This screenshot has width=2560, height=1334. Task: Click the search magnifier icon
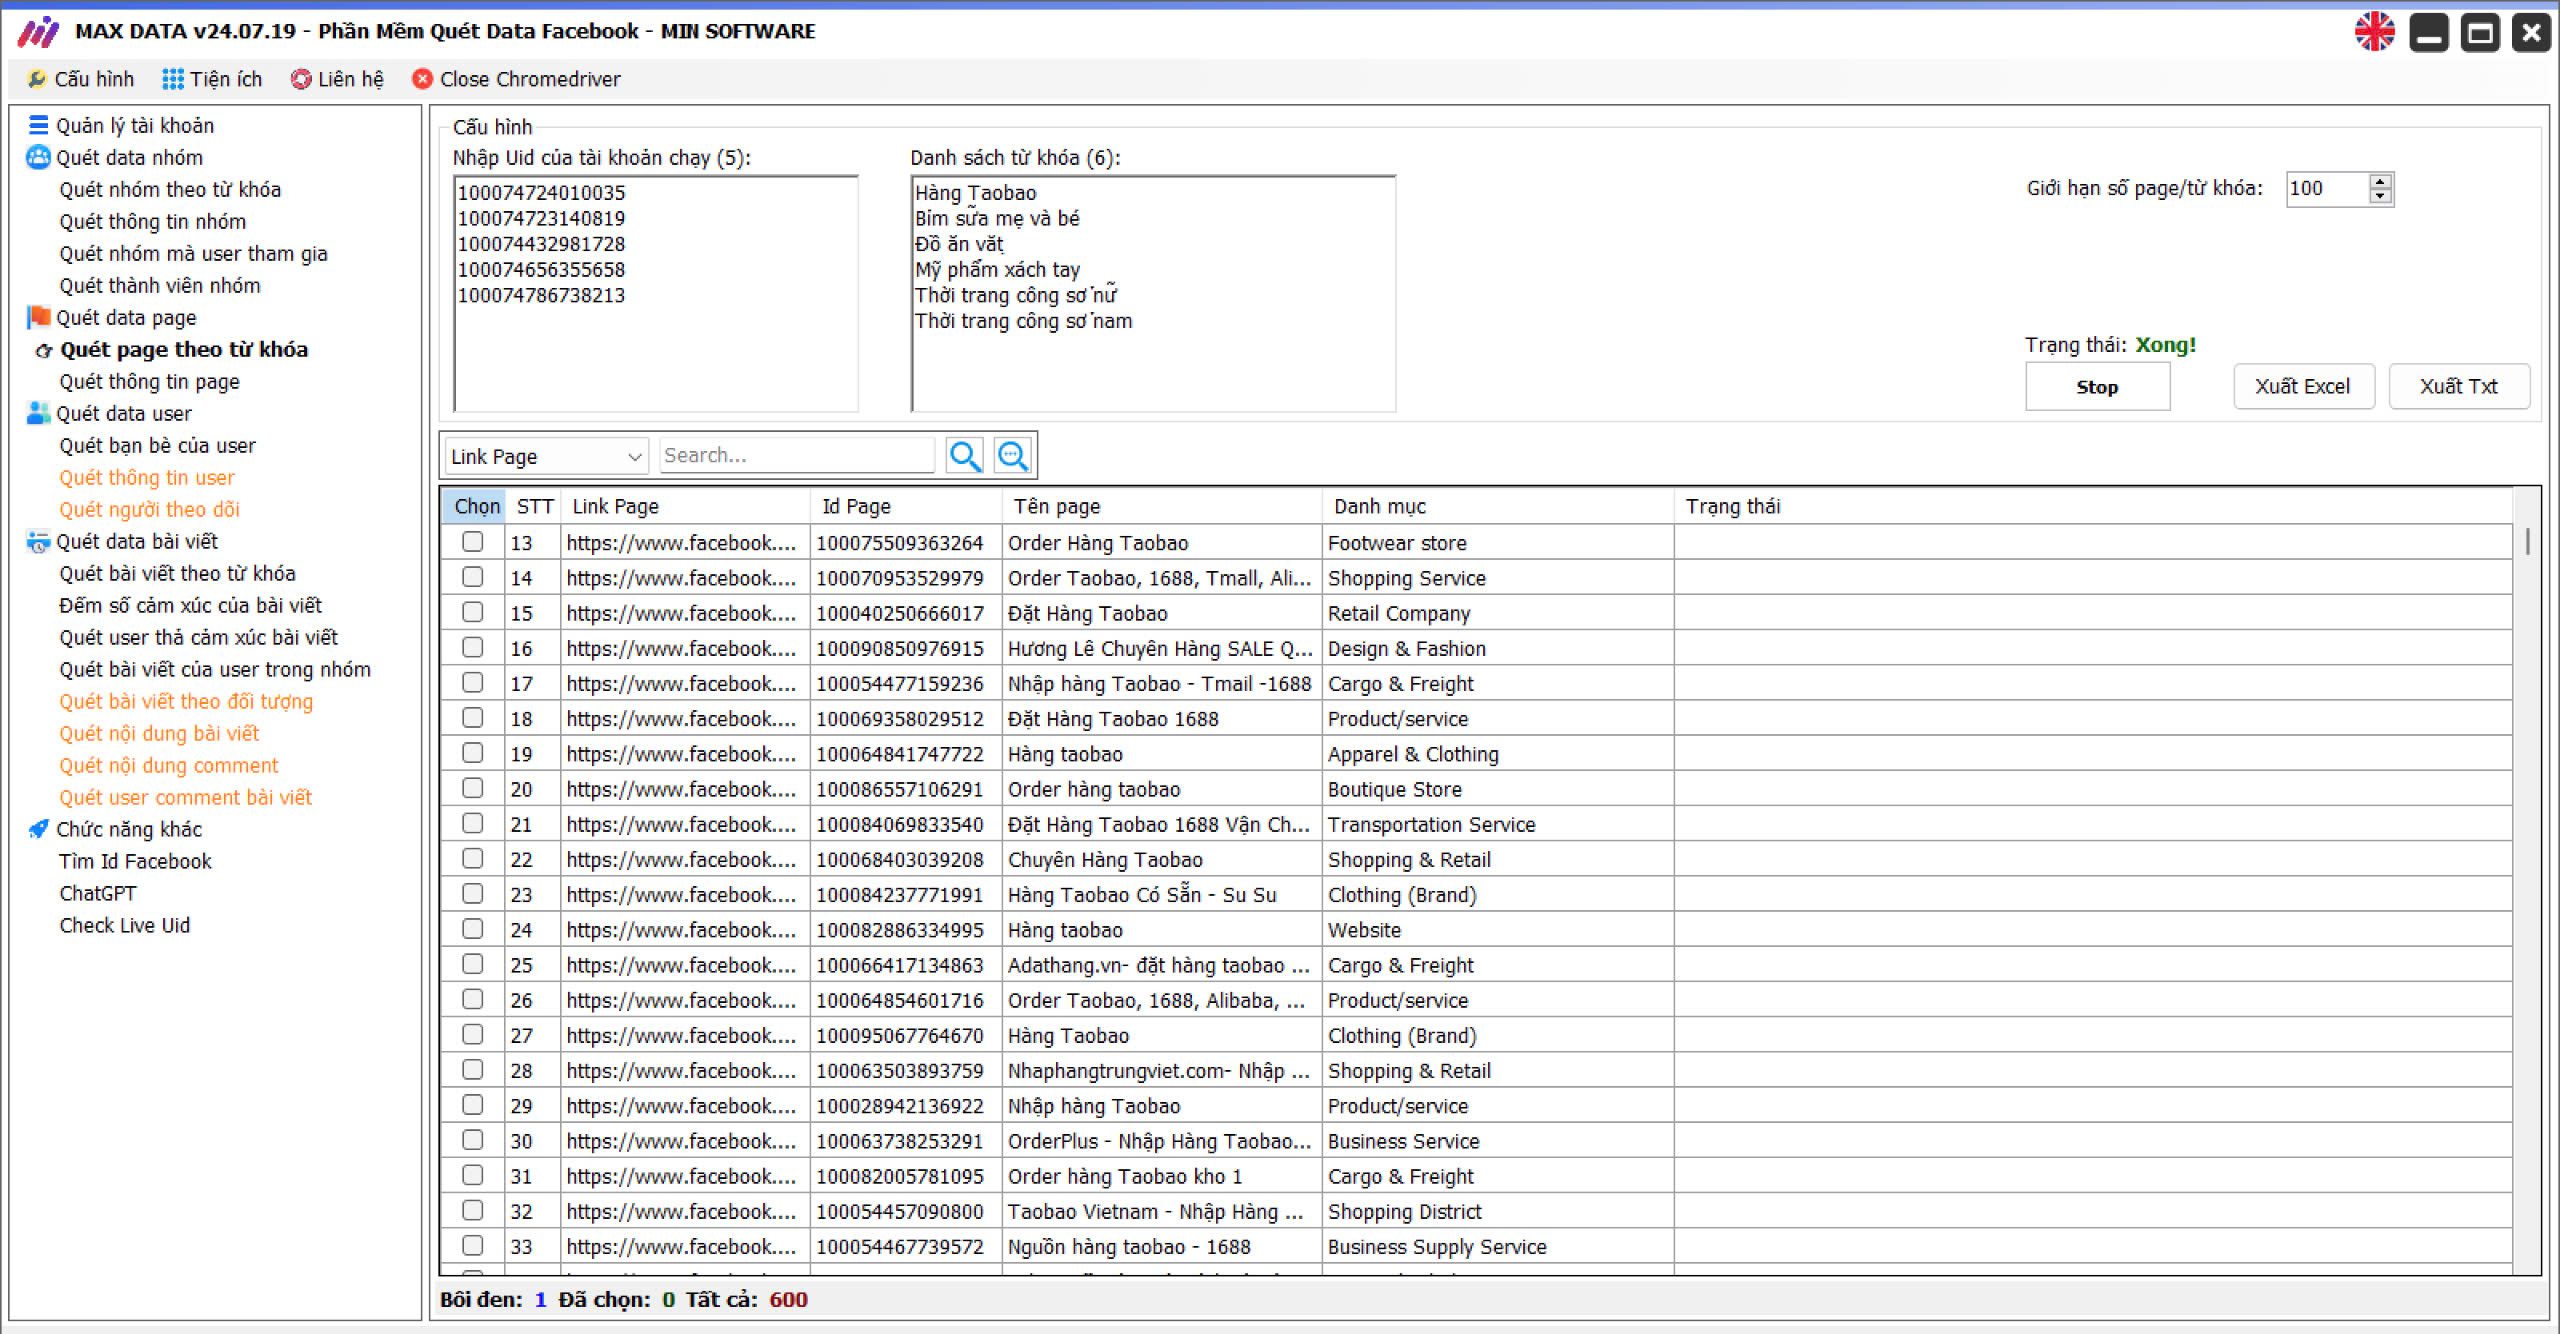coord(964,456)
